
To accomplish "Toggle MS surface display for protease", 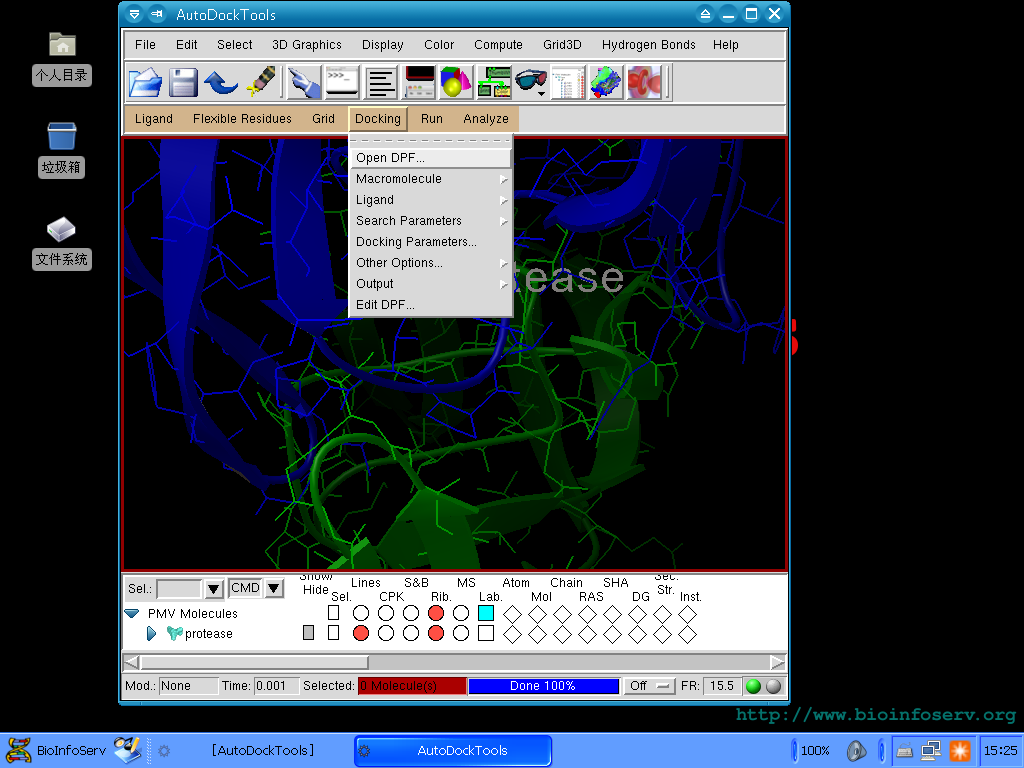I will click(x=461, y=633).
